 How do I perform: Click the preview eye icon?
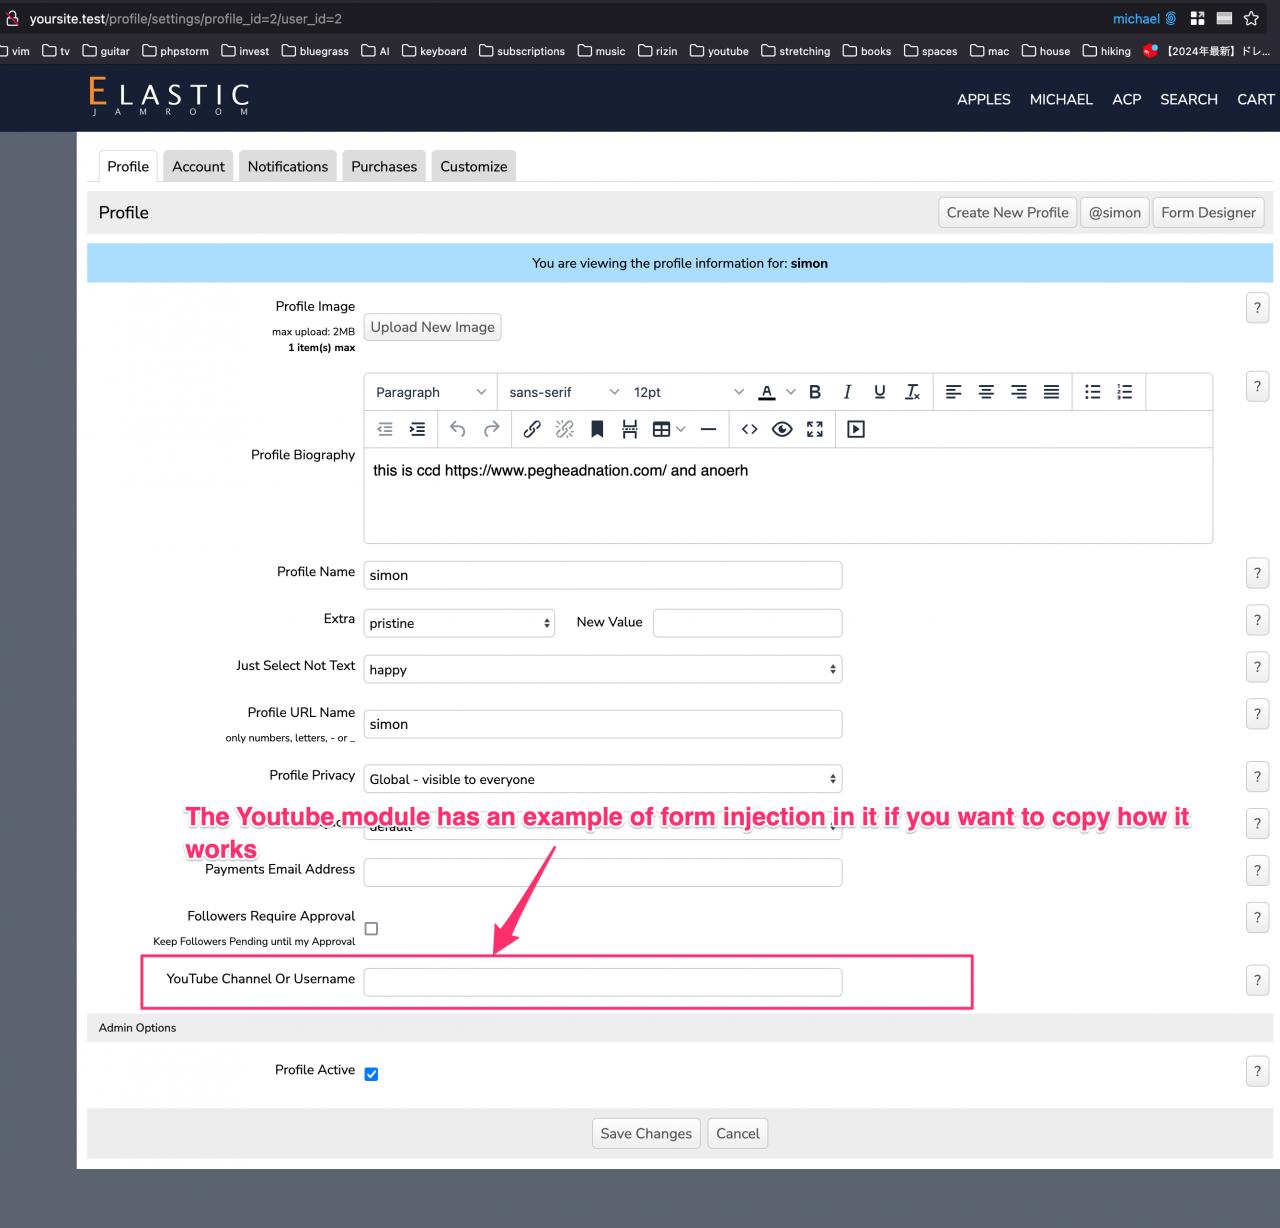pyautogui.click(x=782, y=429)
